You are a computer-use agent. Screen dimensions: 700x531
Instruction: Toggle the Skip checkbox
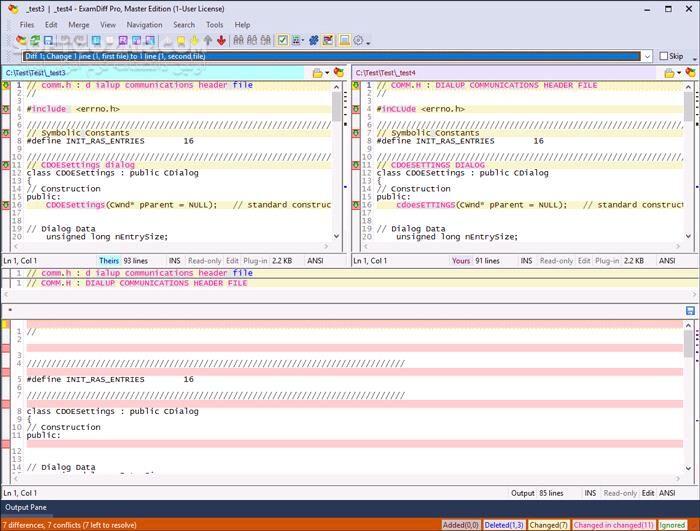[665, 57]
